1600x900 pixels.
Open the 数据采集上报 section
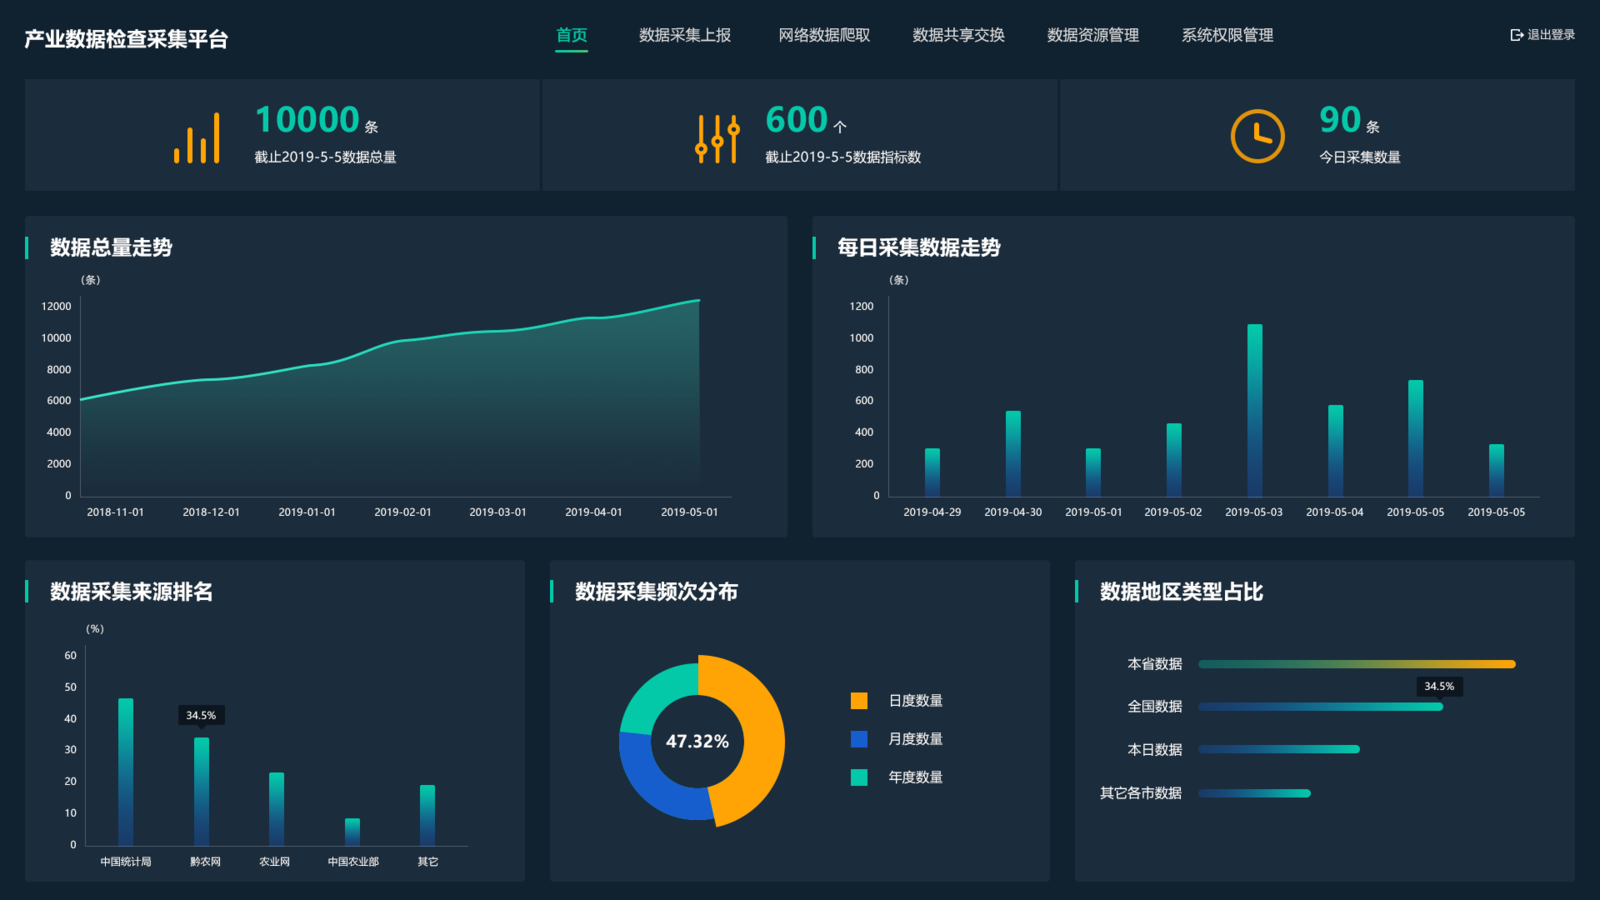point(686,35)
